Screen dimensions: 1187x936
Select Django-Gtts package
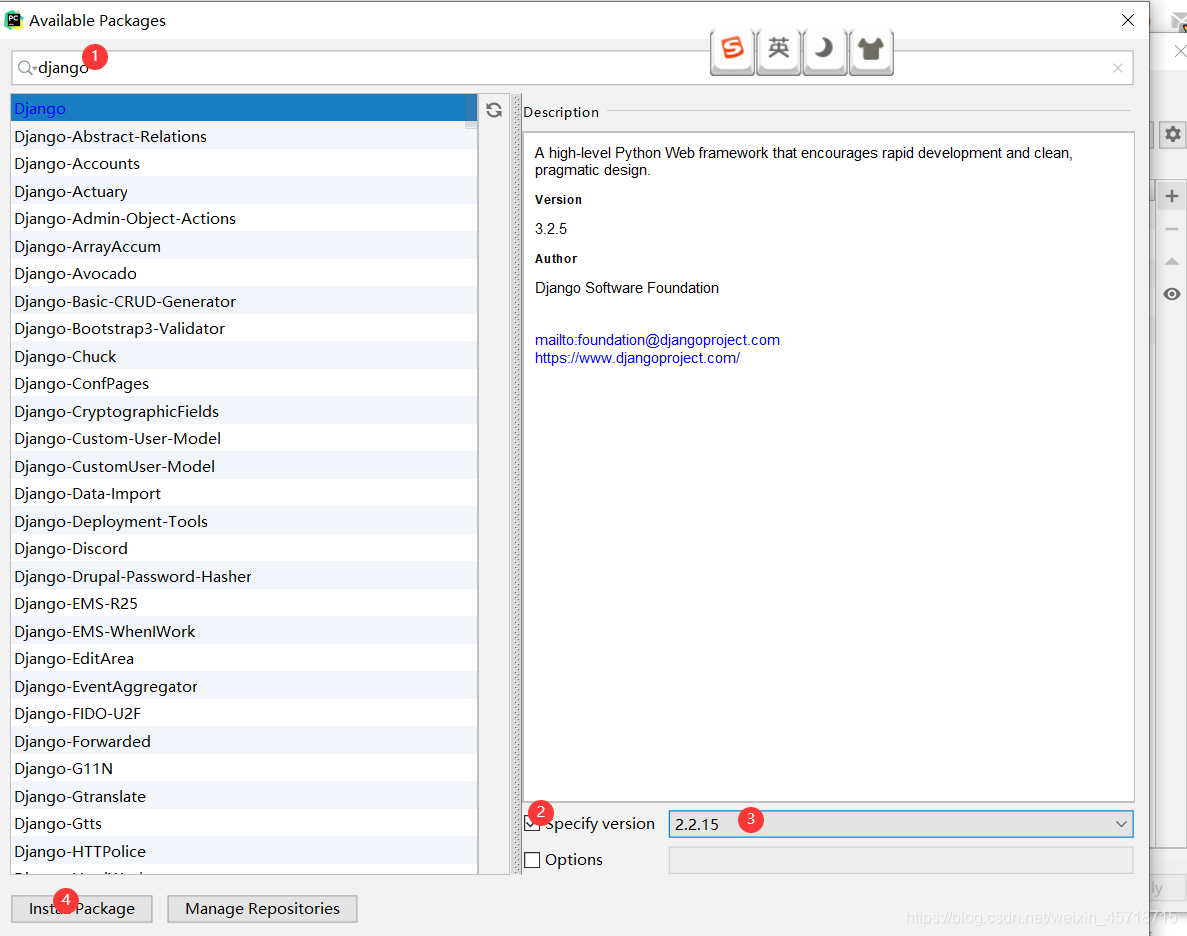coord(244,824)
